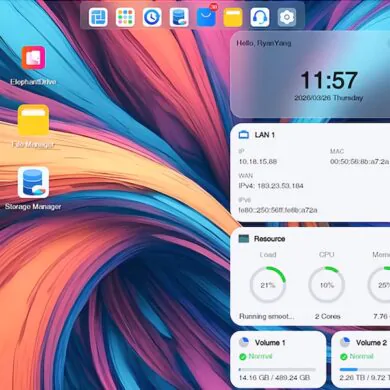The height and width of the screenshot is (390, 390).
Task: Click the WAN IPv4 address 183.23.53.184
Action: click(x=271, y=186)
